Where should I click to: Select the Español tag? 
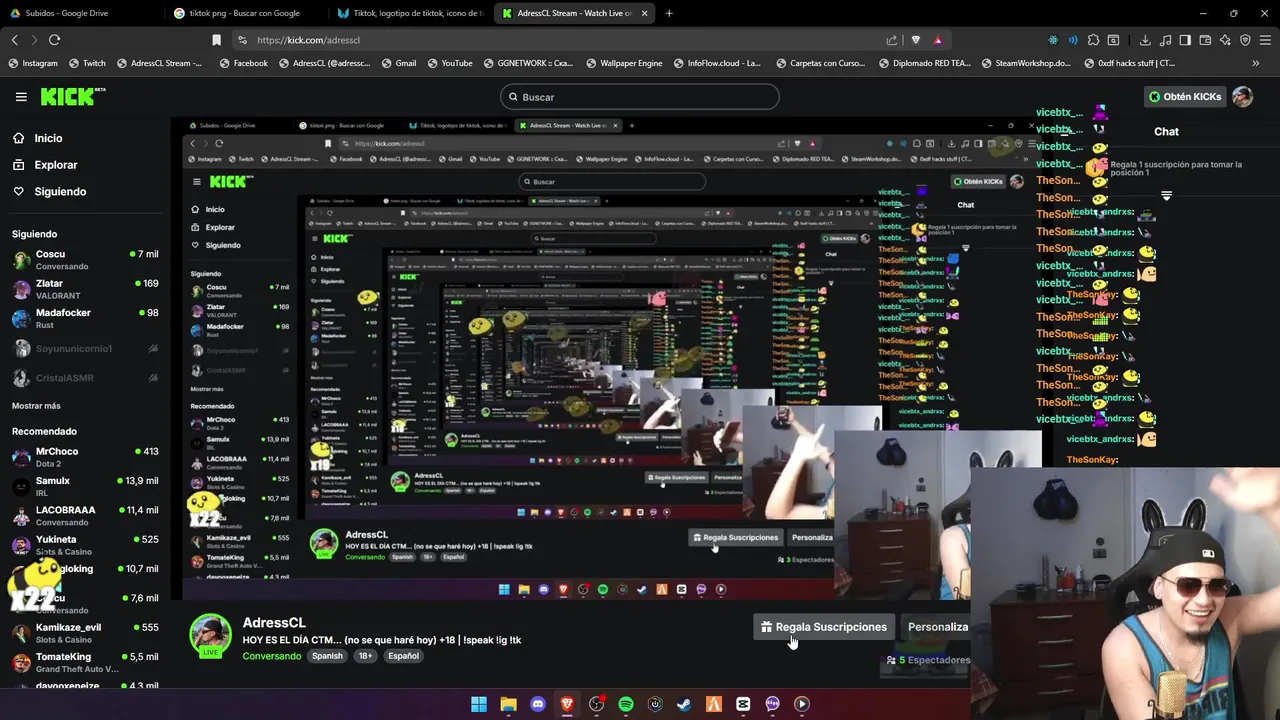(x=403, y=656)
